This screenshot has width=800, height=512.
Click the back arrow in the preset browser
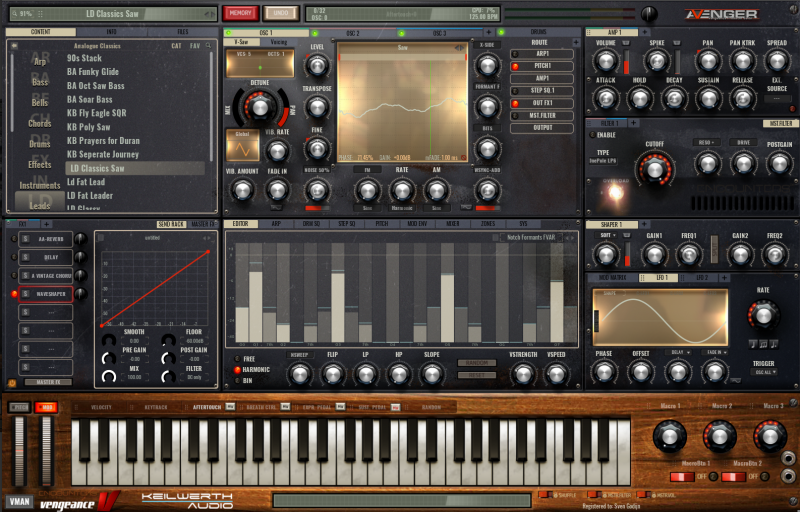[x=14, y=46]
